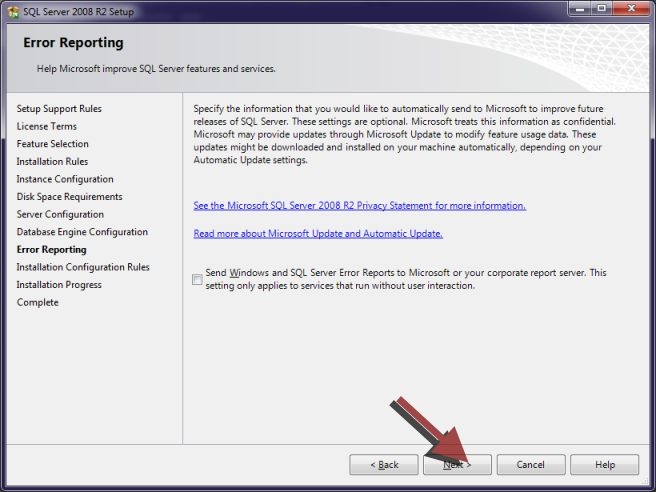Select the Setup Support Rules step
656x492 pixels.
pyautogui.click(x=59, y=109)
